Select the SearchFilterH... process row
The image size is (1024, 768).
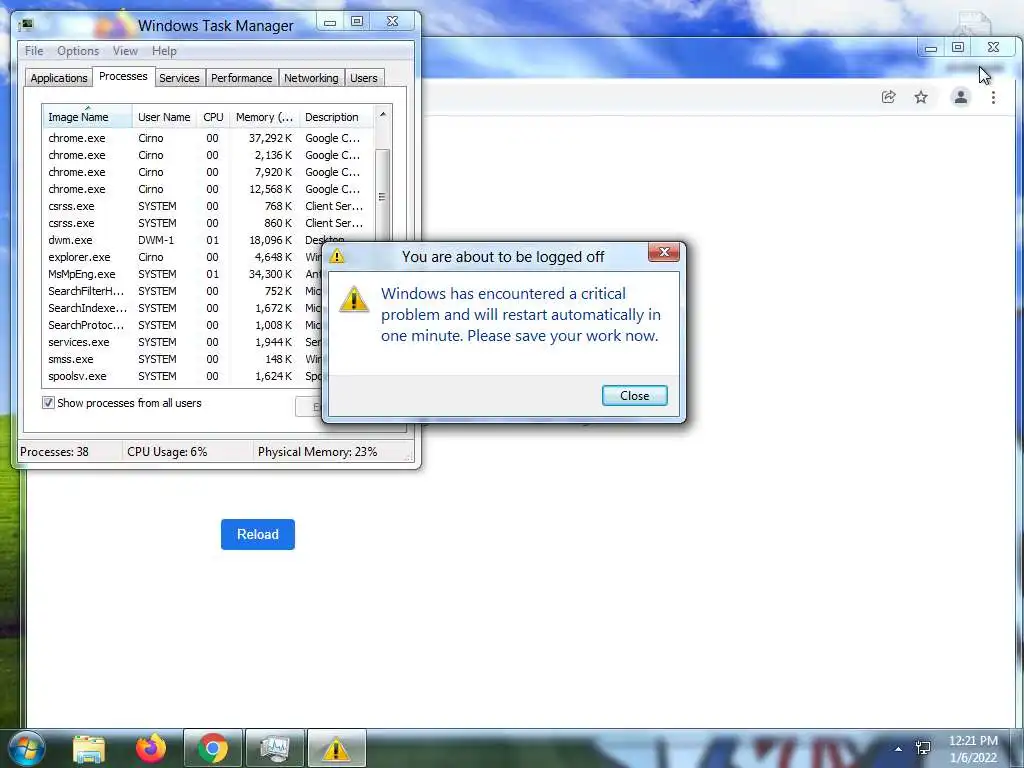coord(183,291)
